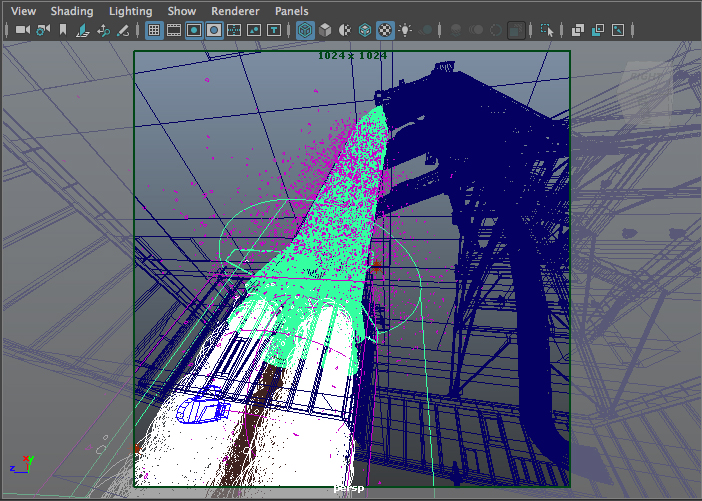Click the Use Default Material icon
Image resolution: width=702 pixels, height=501 pixels.
(x=345, y=30)
